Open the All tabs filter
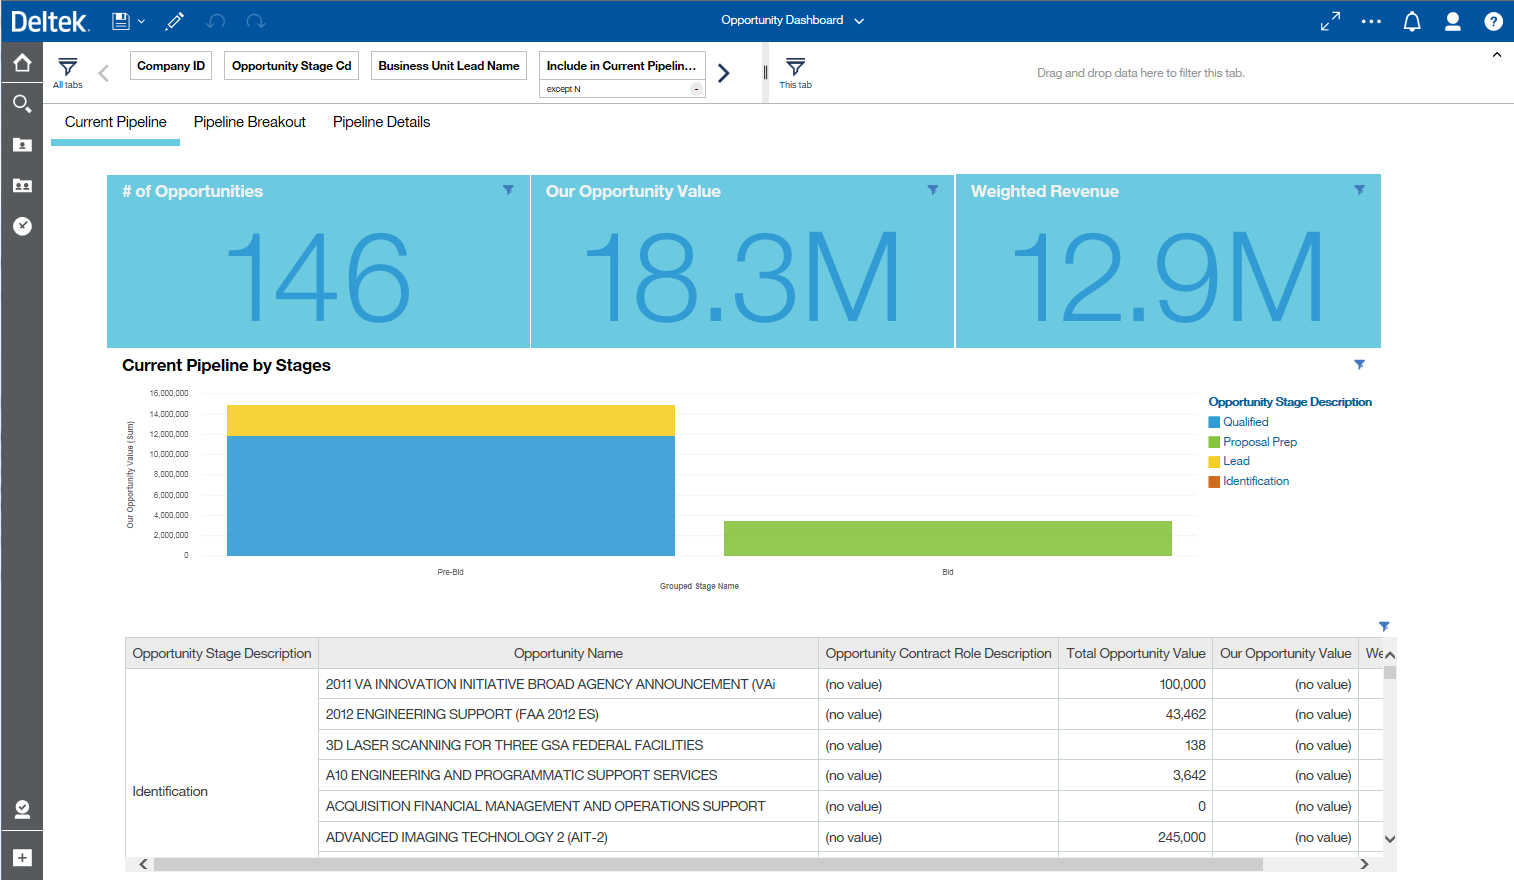 tap(68, 71)
